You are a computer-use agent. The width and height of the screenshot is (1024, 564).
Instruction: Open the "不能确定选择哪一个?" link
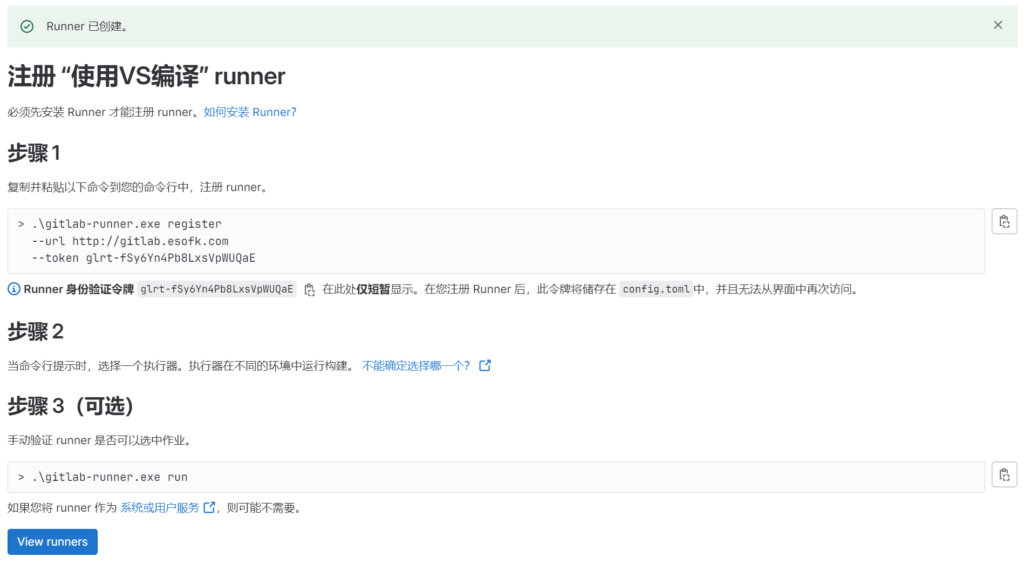coord(416,366)
